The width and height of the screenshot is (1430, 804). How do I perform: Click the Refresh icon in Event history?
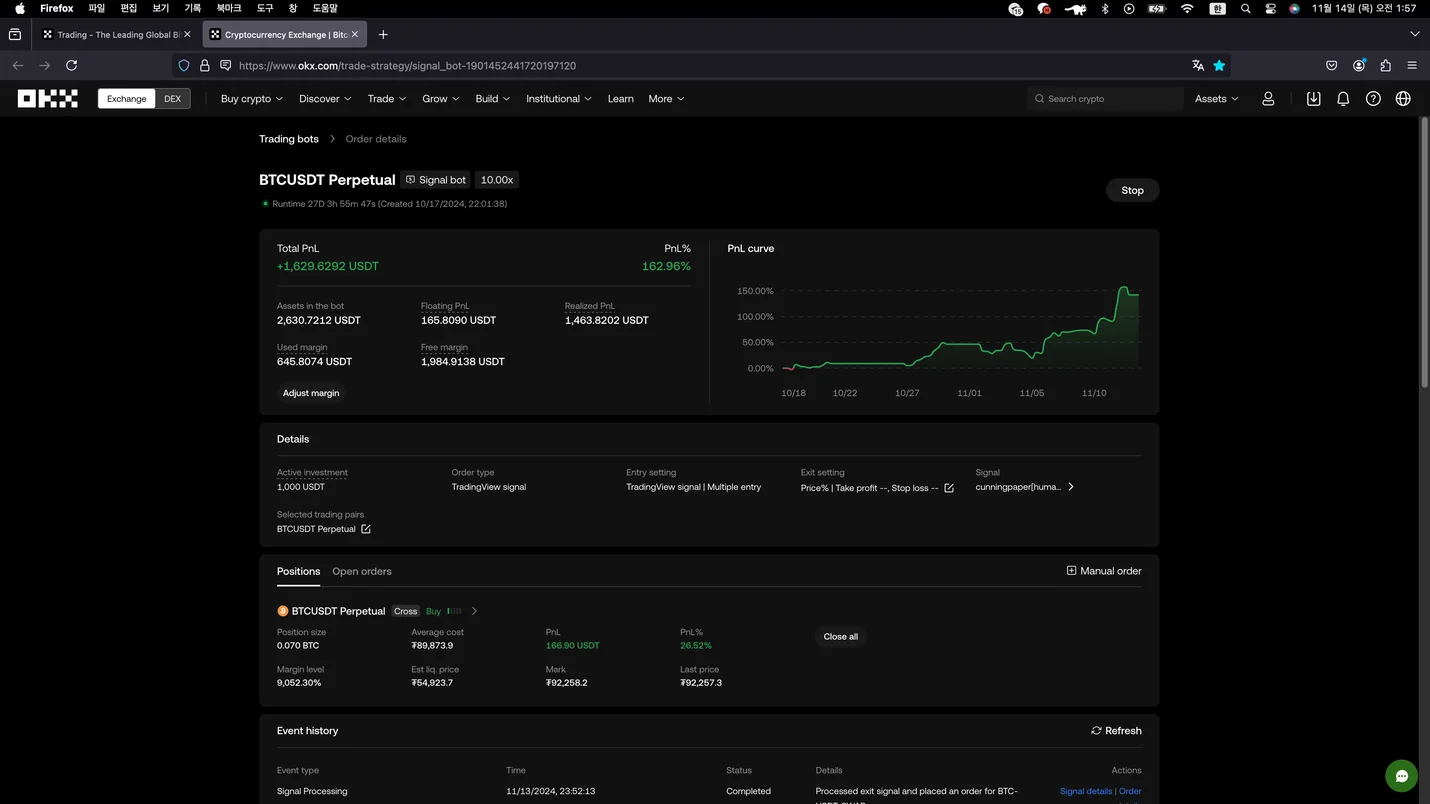[1096, 731]
